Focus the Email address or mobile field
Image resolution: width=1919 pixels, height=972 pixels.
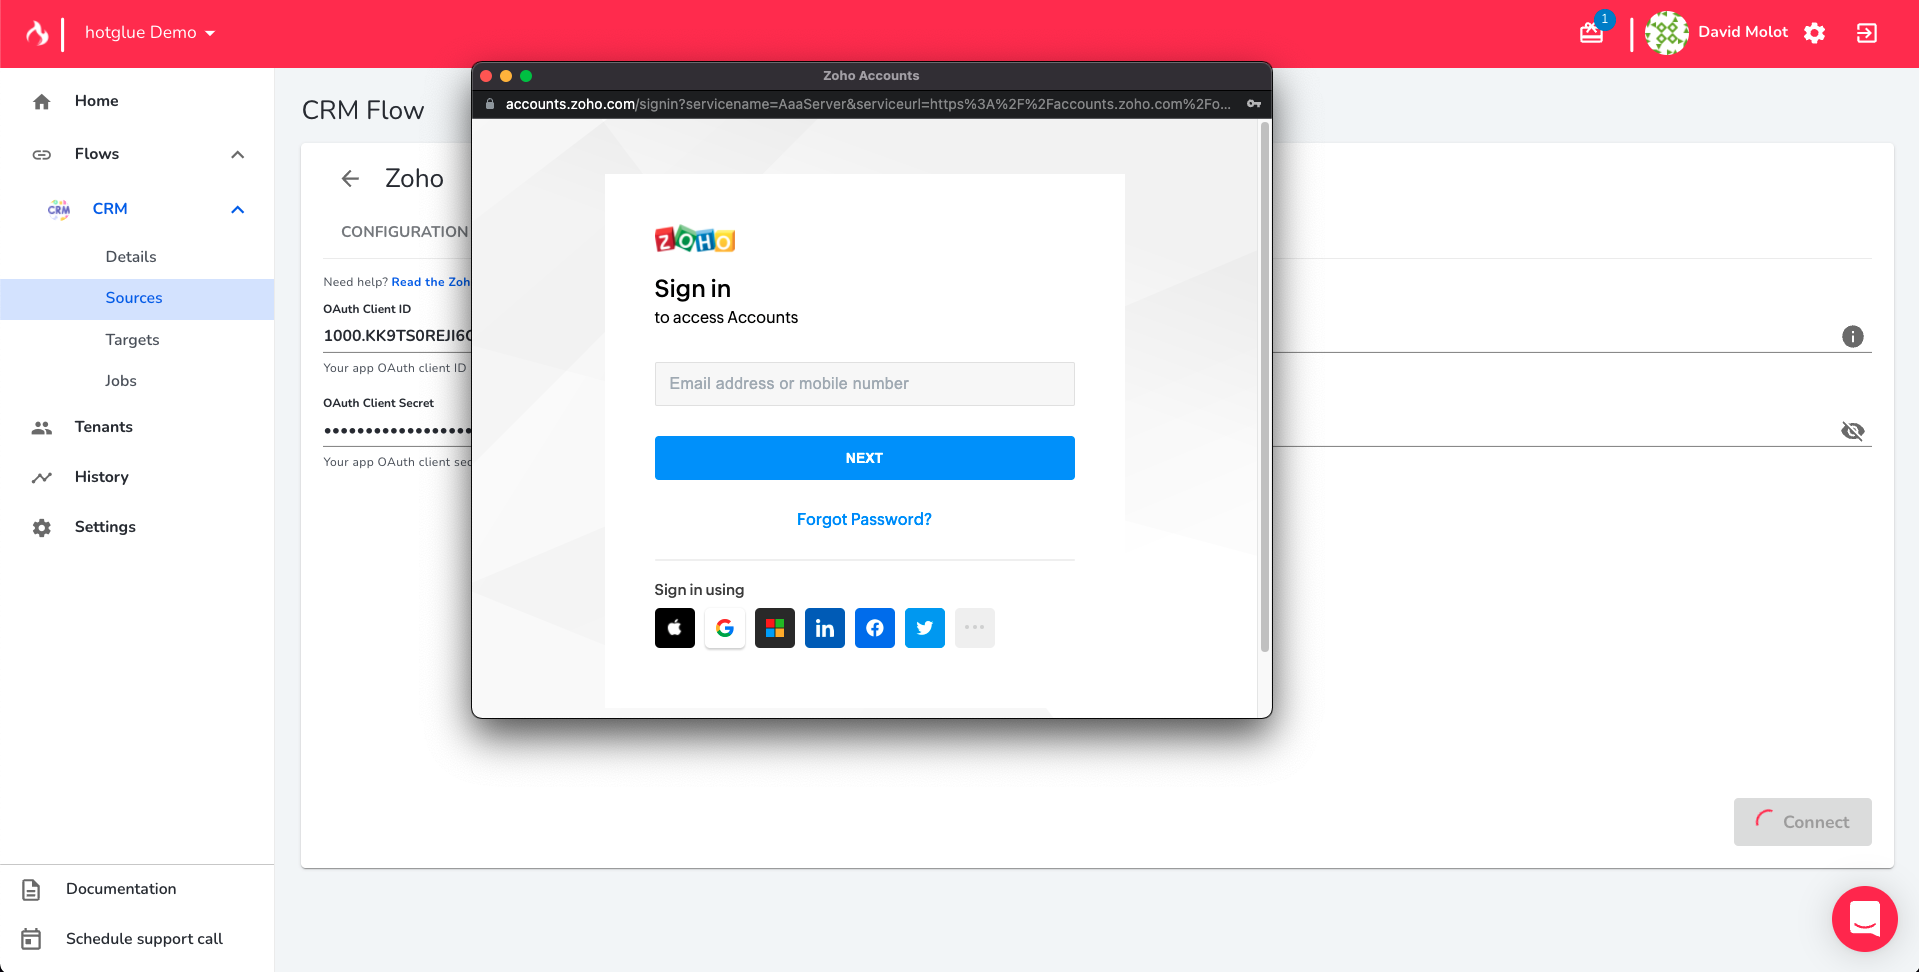click(864, 384)
